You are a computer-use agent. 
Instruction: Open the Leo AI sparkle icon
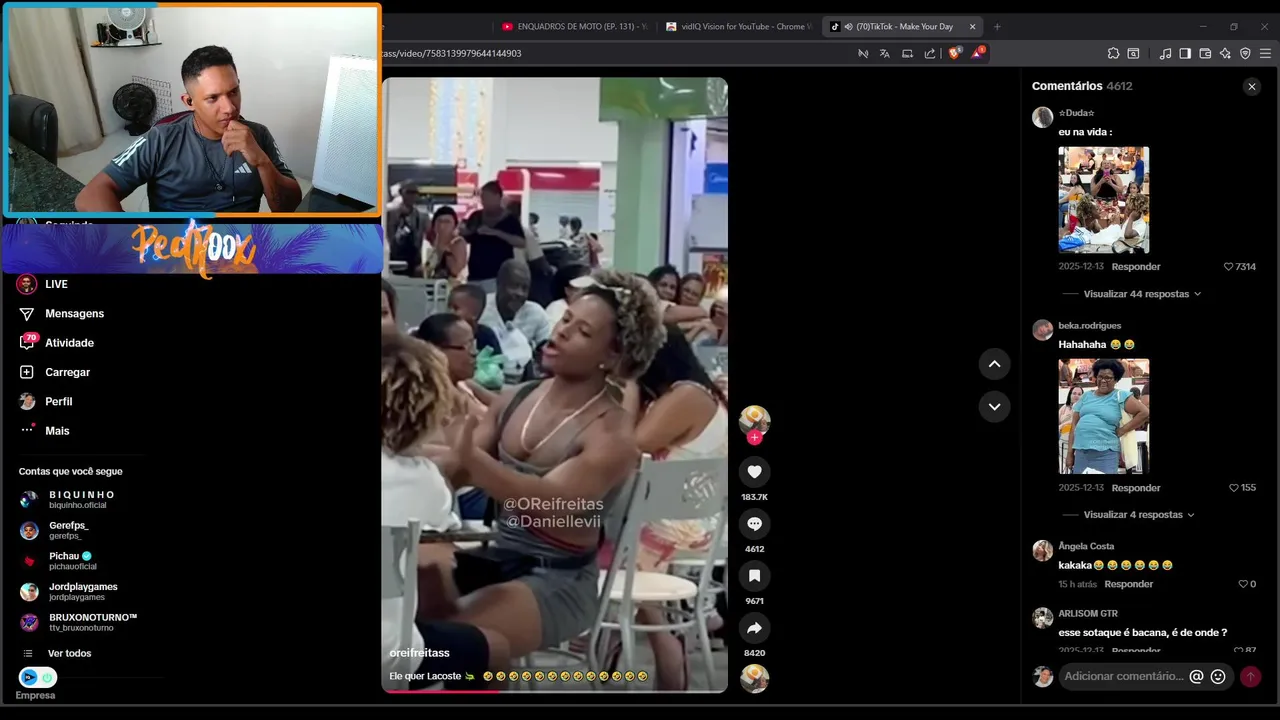(x=1225, y=54)
